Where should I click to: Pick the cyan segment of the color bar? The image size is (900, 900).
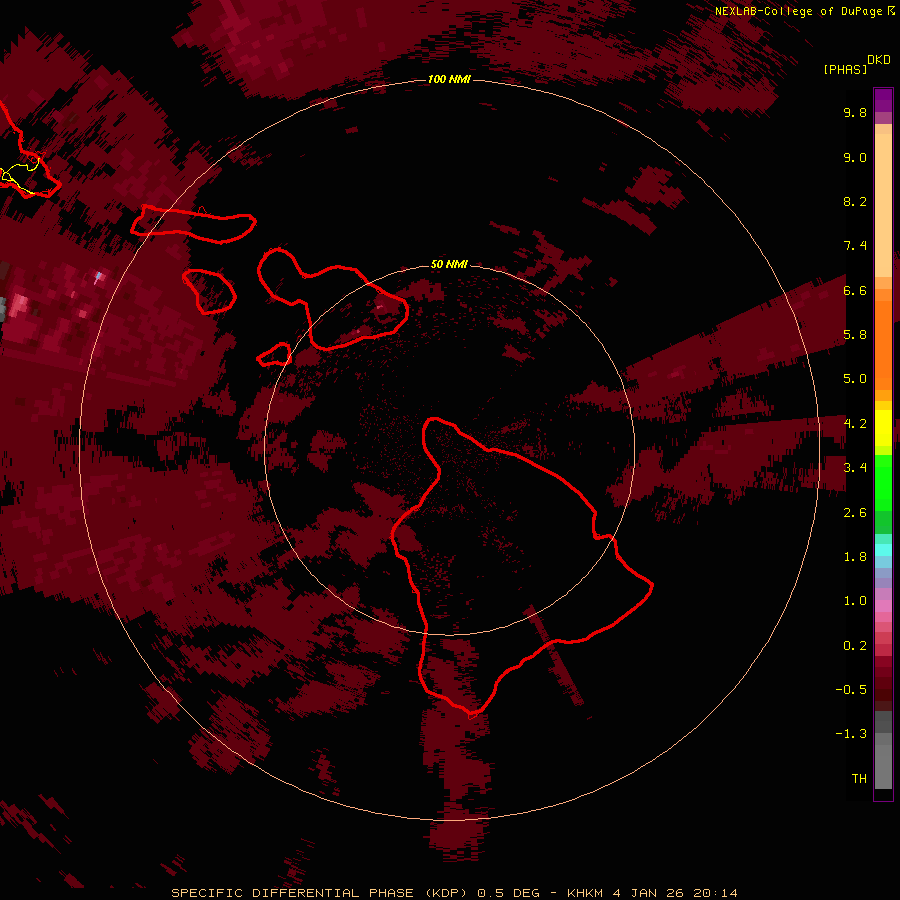[883, 550]
